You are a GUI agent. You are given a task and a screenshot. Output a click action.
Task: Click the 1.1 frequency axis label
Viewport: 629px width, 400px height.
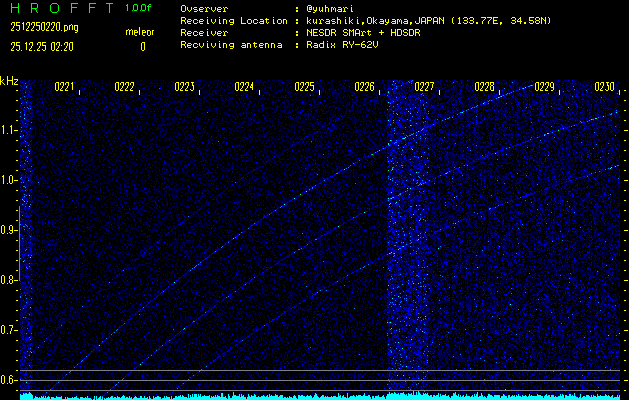point(9,130)
